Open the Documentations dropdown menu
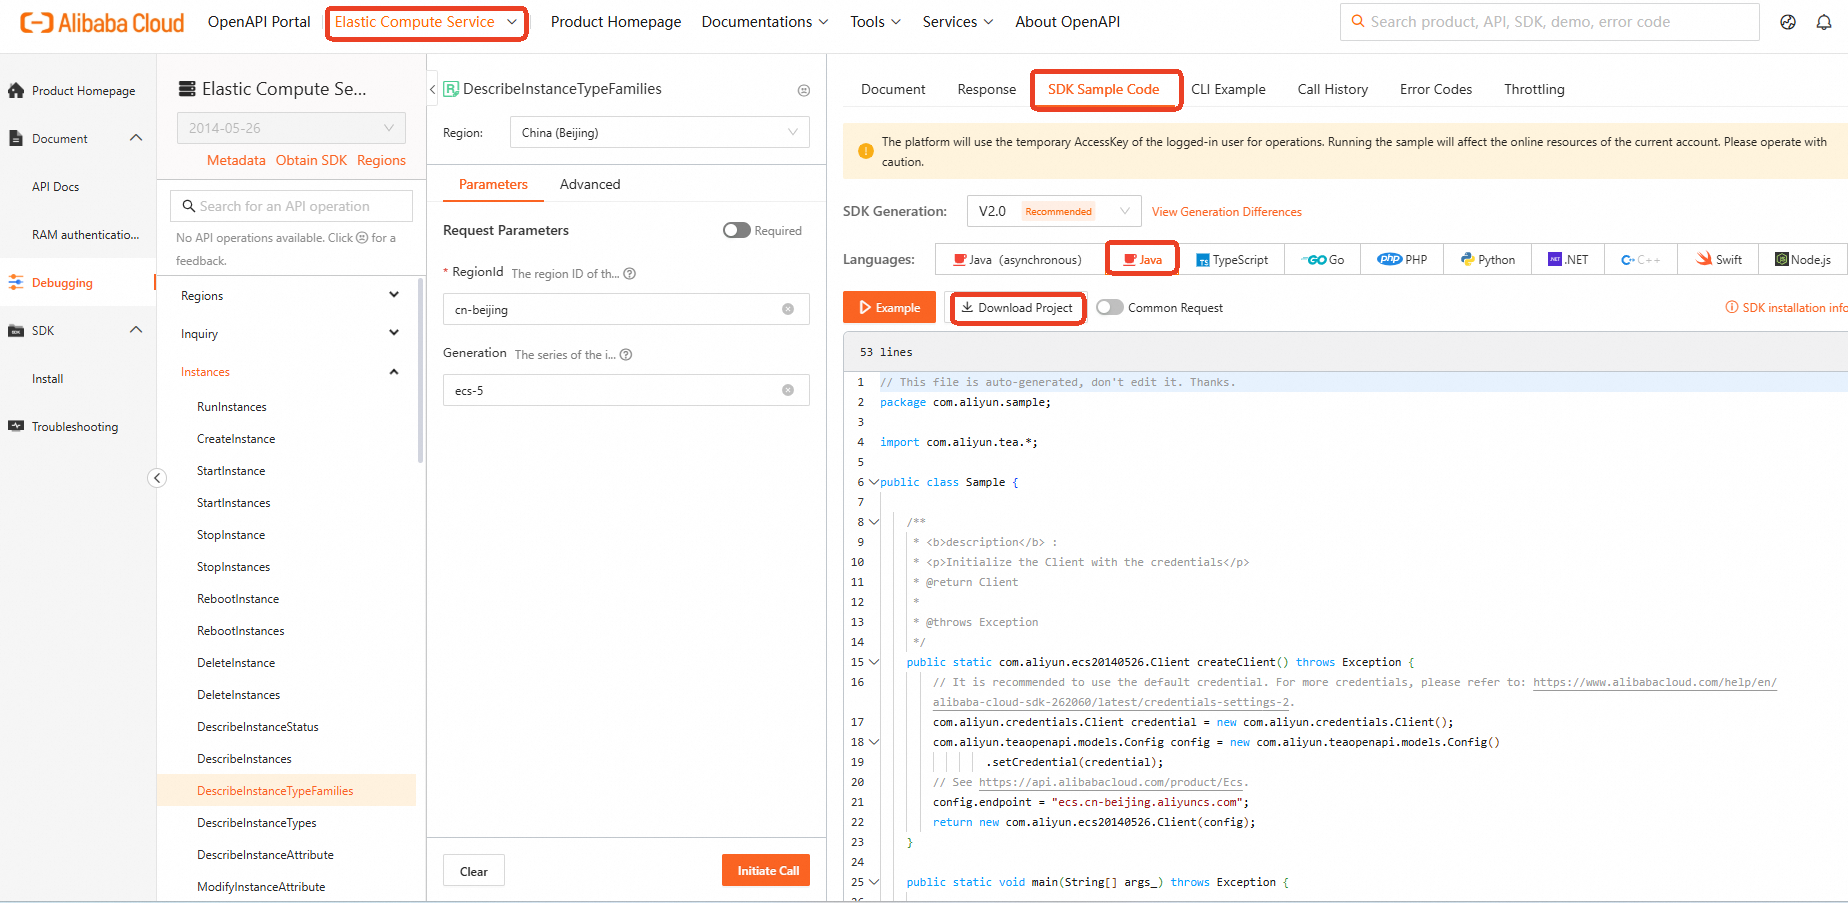The image size is (1848, 903). pyautogui.click(x=765, y=22)
